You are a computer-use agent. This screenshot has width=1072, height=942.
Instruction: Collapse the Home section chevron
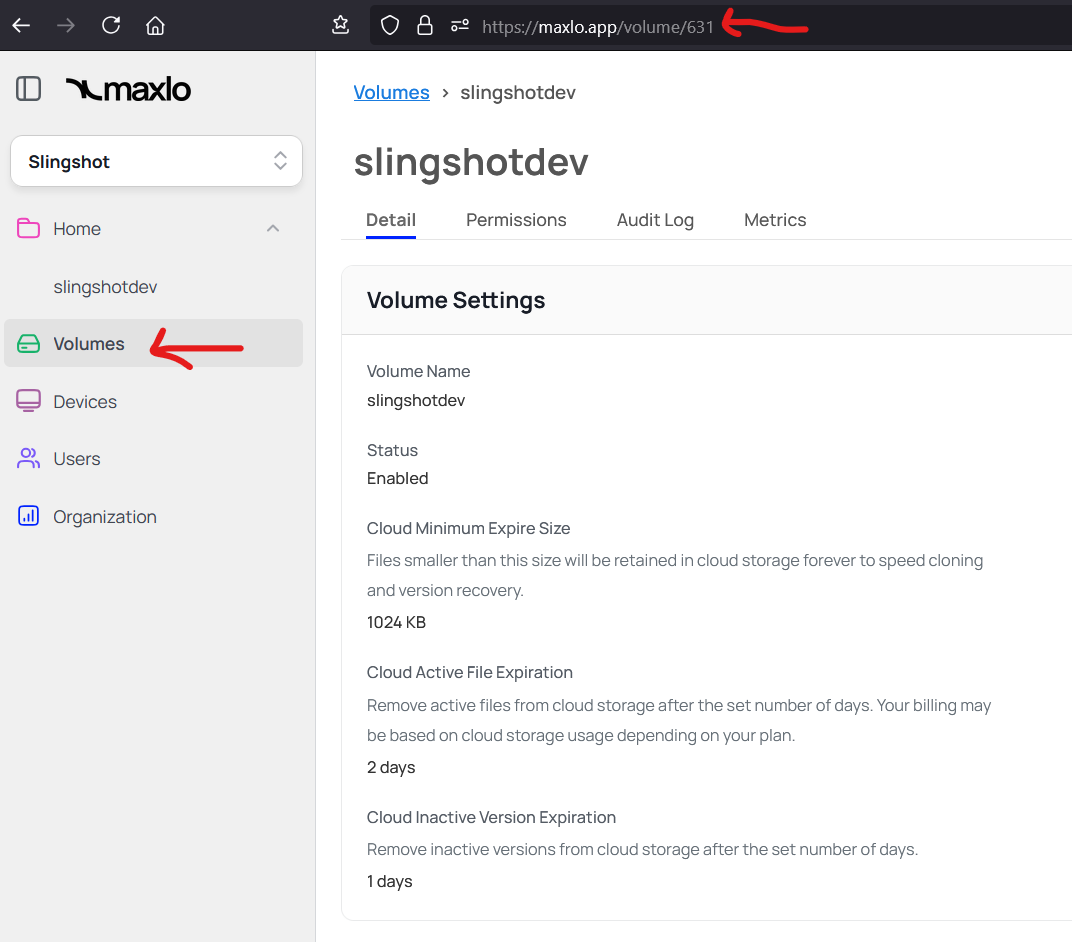(273, 229)
